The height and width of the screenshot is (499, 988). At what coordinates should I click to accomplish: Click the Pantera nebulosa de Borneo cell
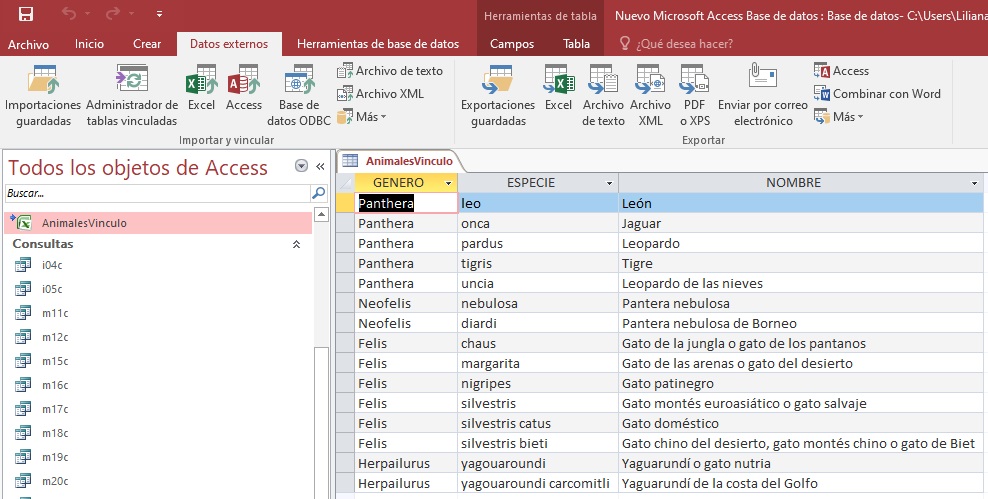801,323
